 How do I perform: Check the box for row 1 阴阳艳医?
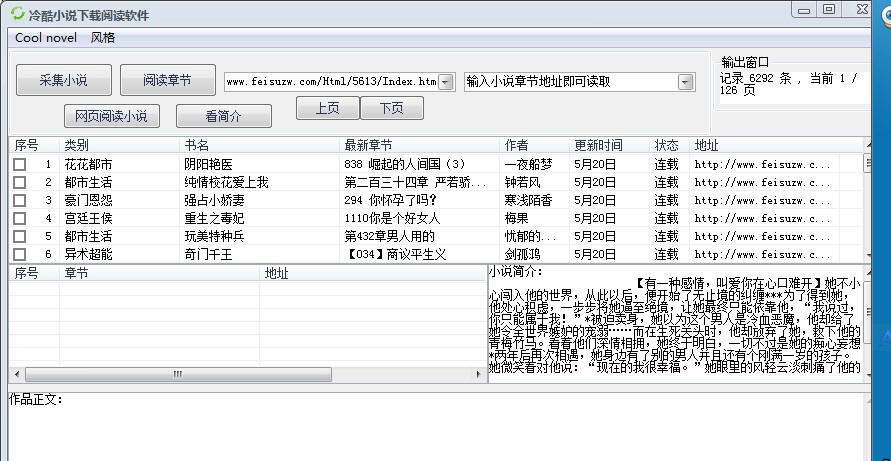(x=20, y=165)
